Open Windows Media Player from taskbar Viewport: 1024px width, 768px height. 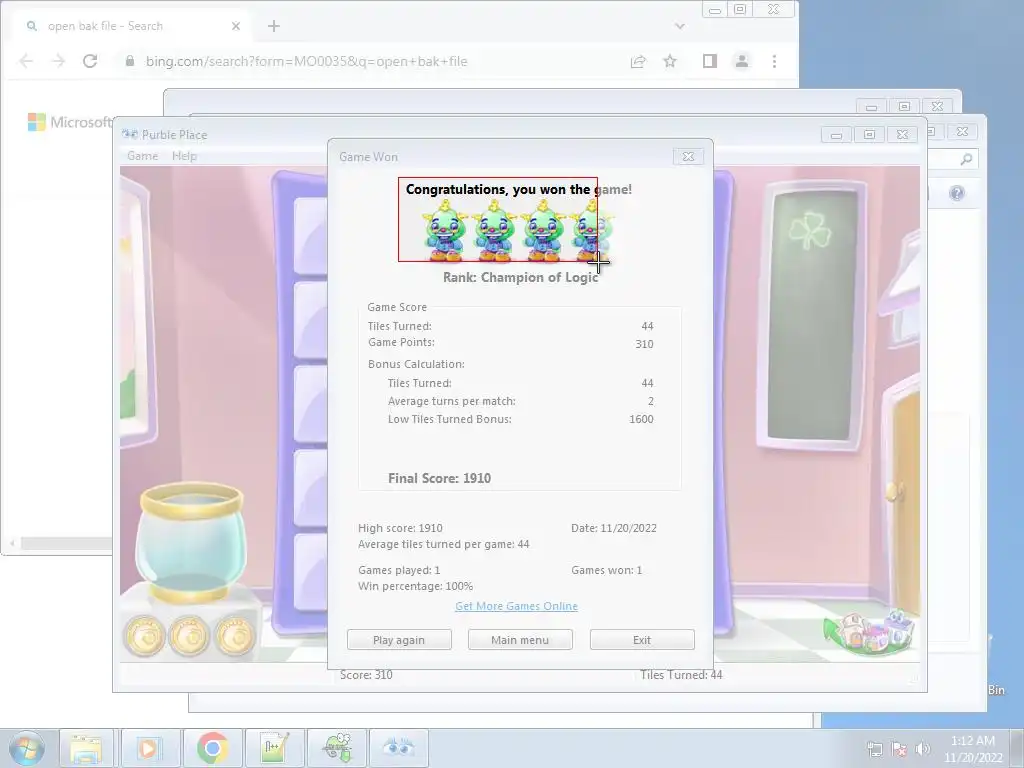pyautogui.click(x=149, y=748)
